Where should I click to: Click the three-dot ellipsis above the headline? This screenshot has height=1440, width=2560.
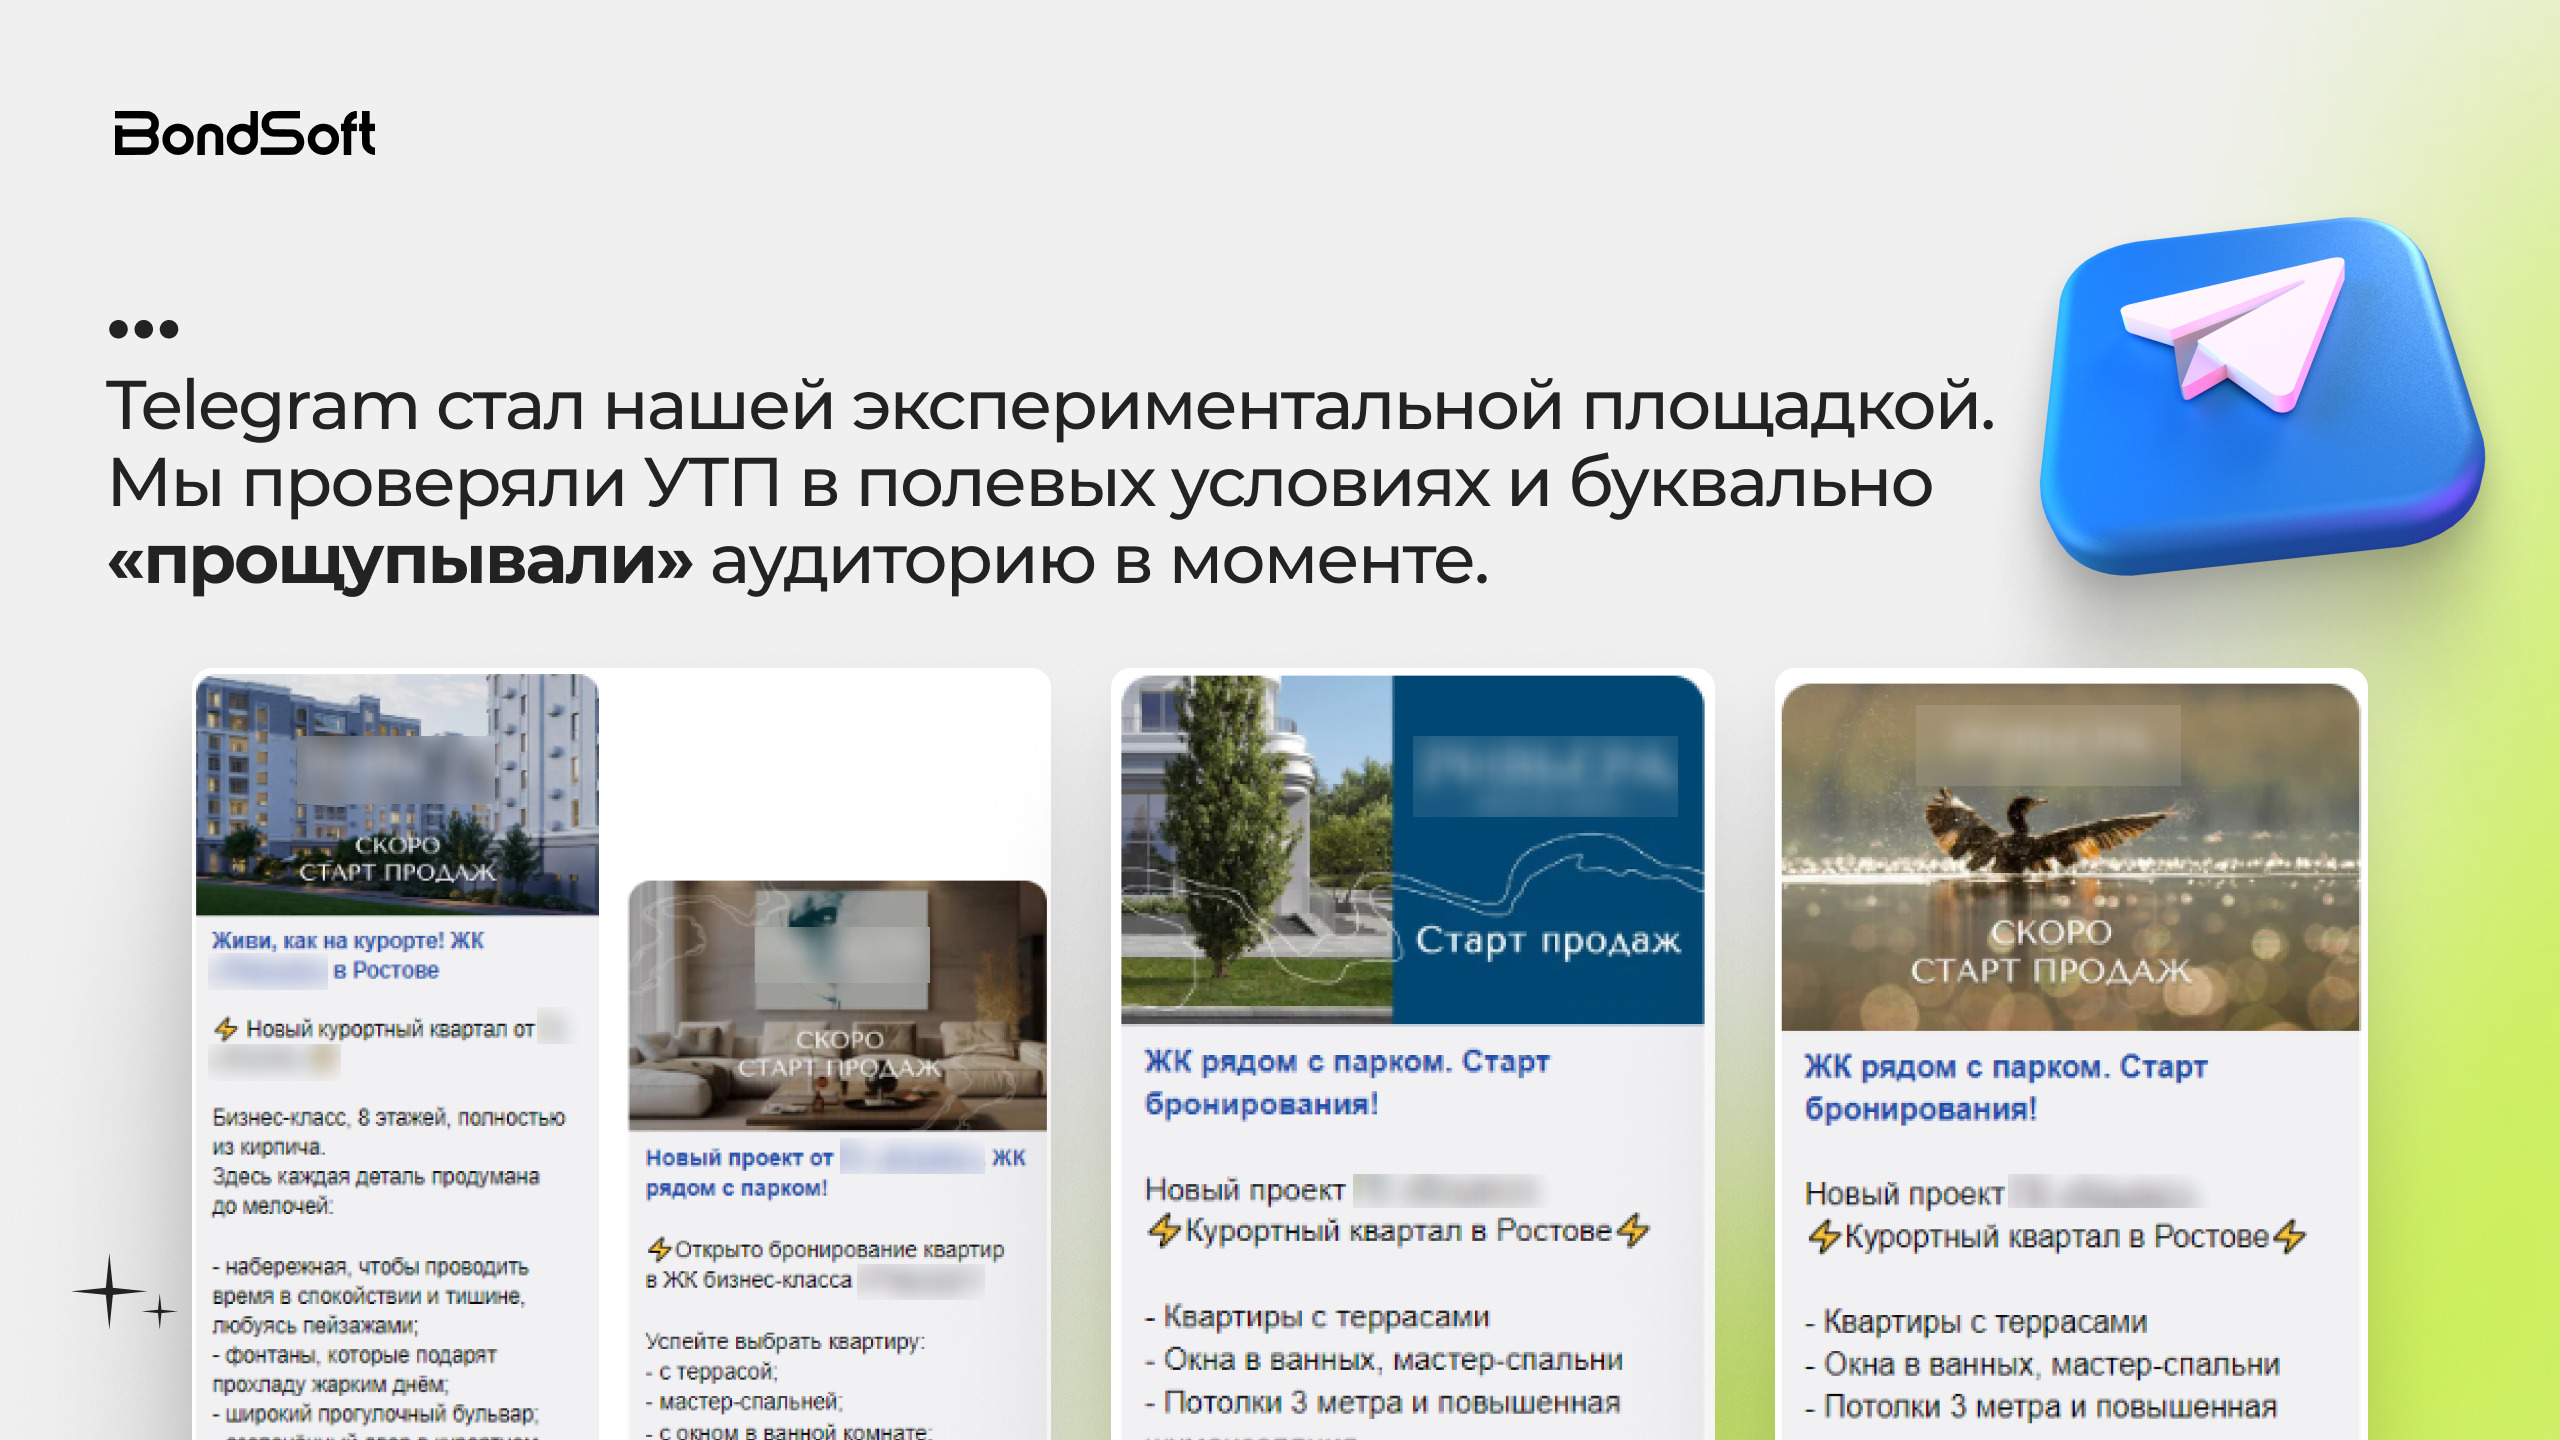[x=140, y=330]
